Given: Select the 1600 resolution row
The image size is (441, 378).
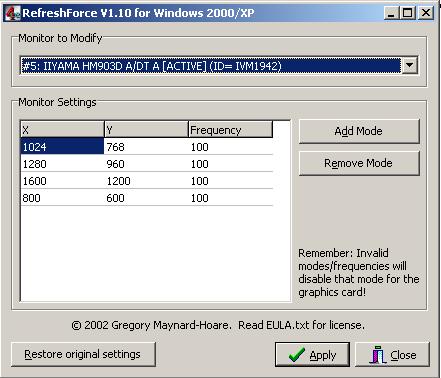Looking at the screenshot, I should (147, 181).
